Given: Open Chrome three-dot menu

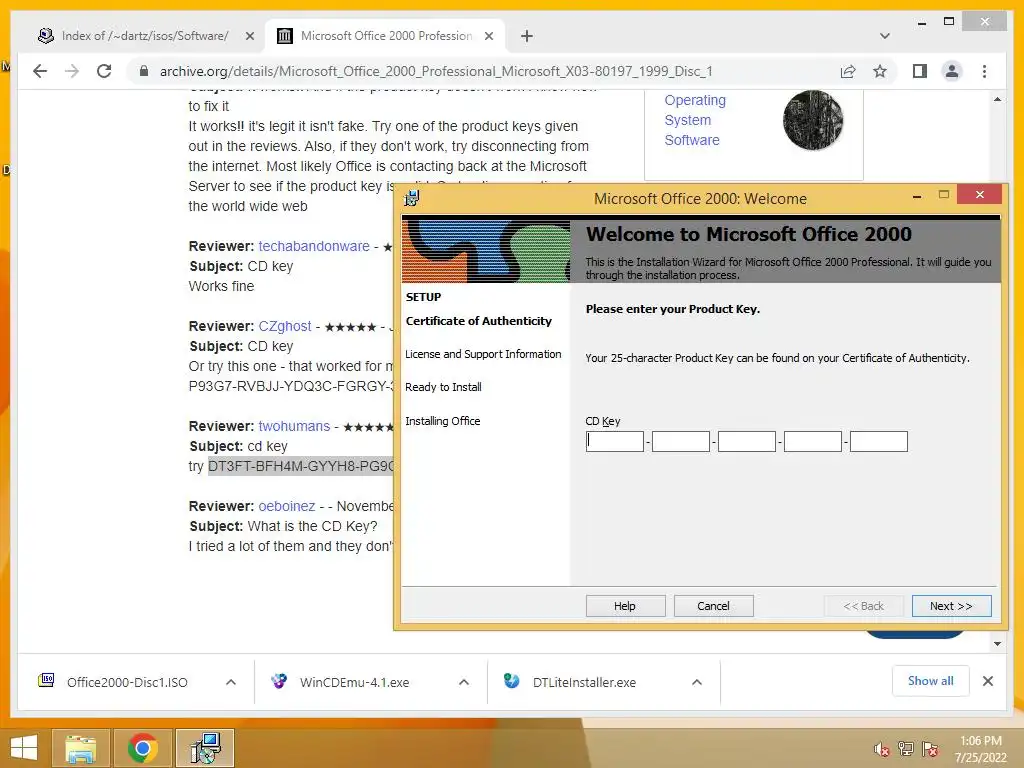Looking at the screenshot, I should point(984,71).
